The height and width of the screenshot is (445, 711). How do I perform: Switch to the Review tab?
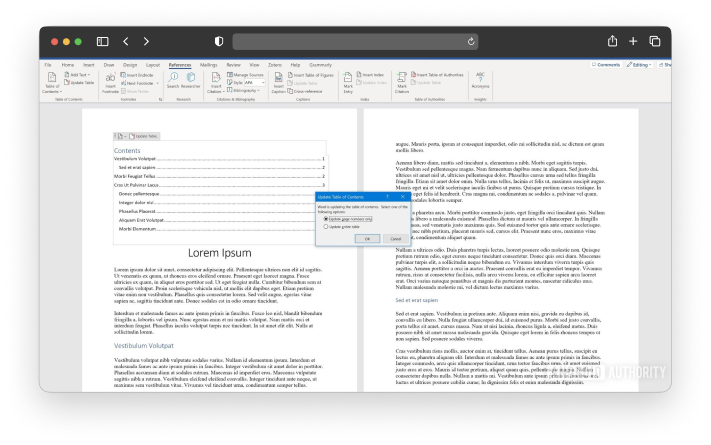pyautogui.click(x=234, y=65)
